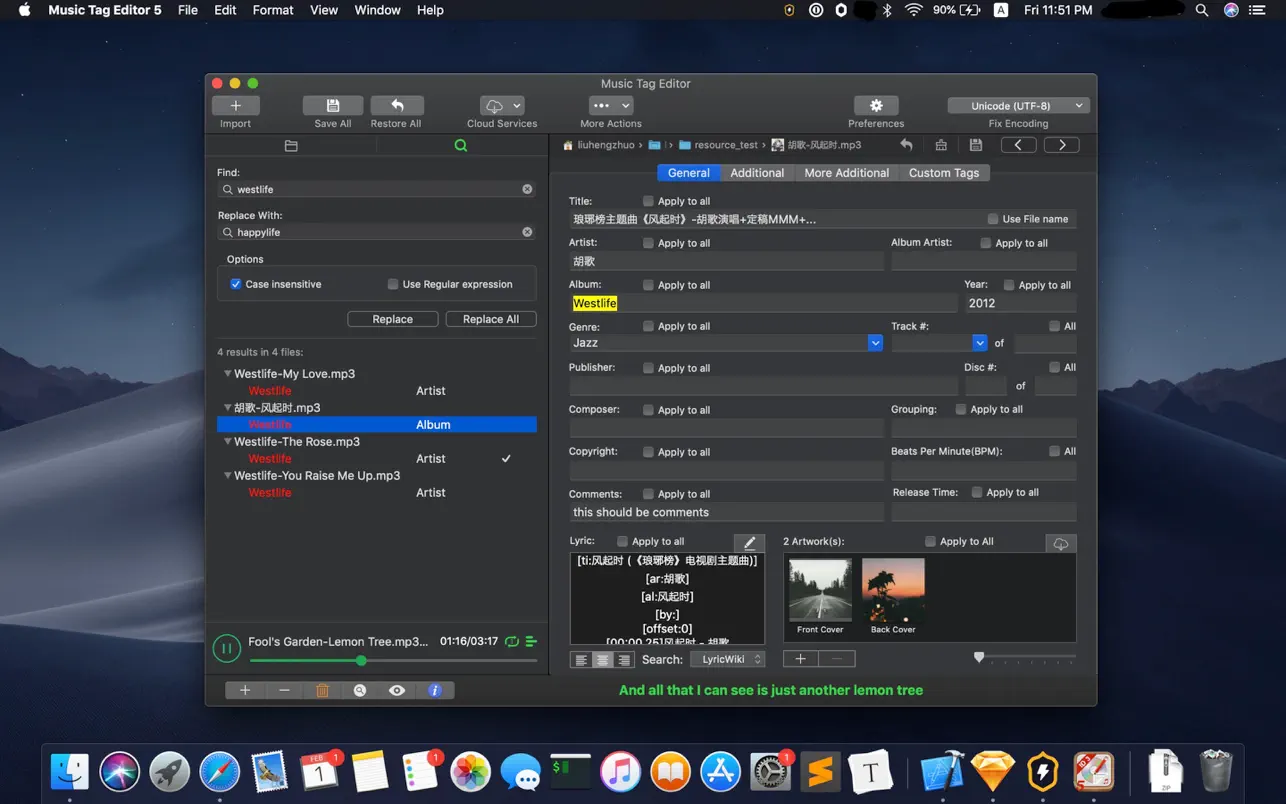Click the blue info icon
This screenshot has height=804, width=1286.
tap(434, 690)
